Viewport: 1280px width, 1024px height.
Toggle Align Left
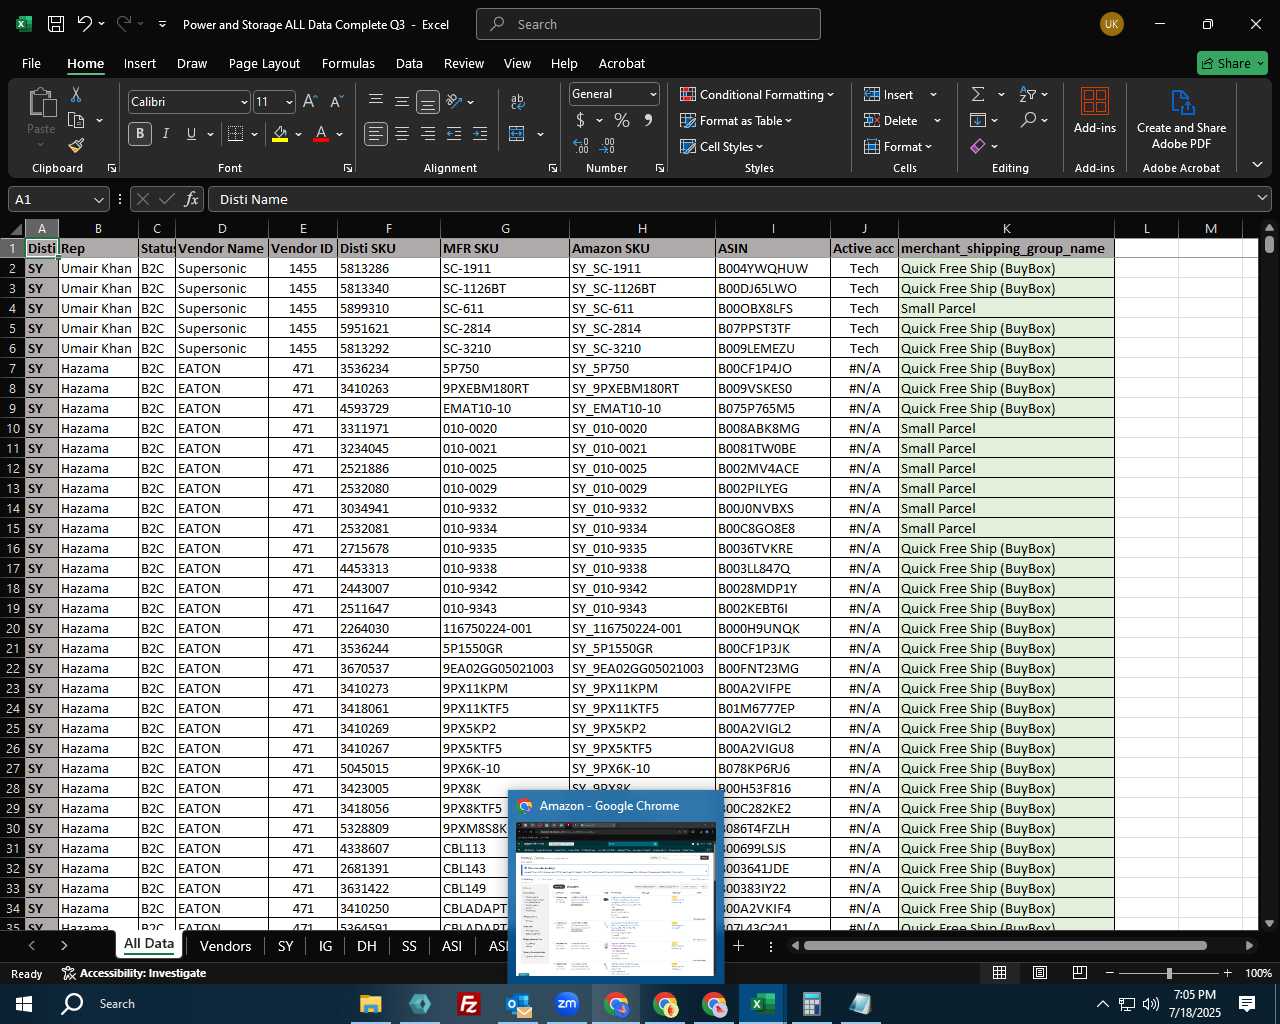click(376, 133)
